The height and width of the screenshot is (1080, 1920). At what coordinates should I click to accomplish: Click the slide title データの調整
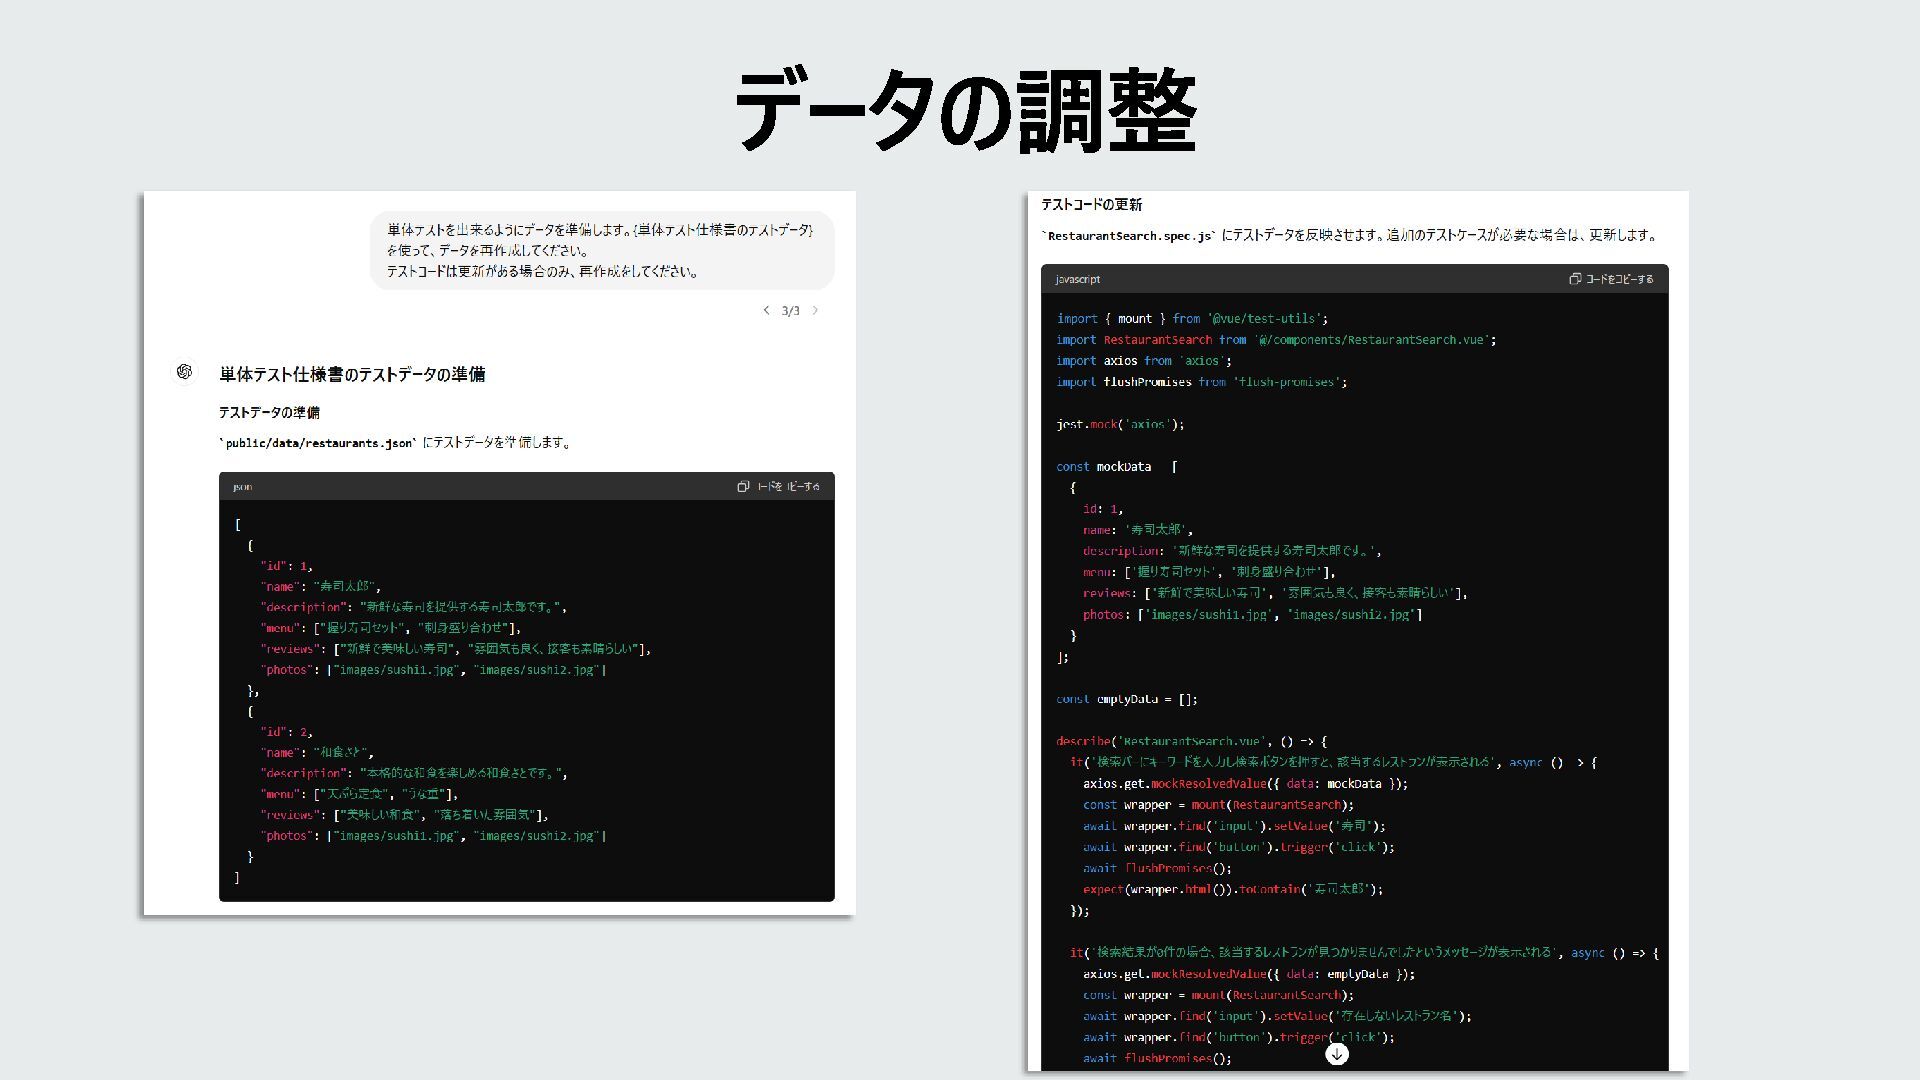(x=965, y=110)
